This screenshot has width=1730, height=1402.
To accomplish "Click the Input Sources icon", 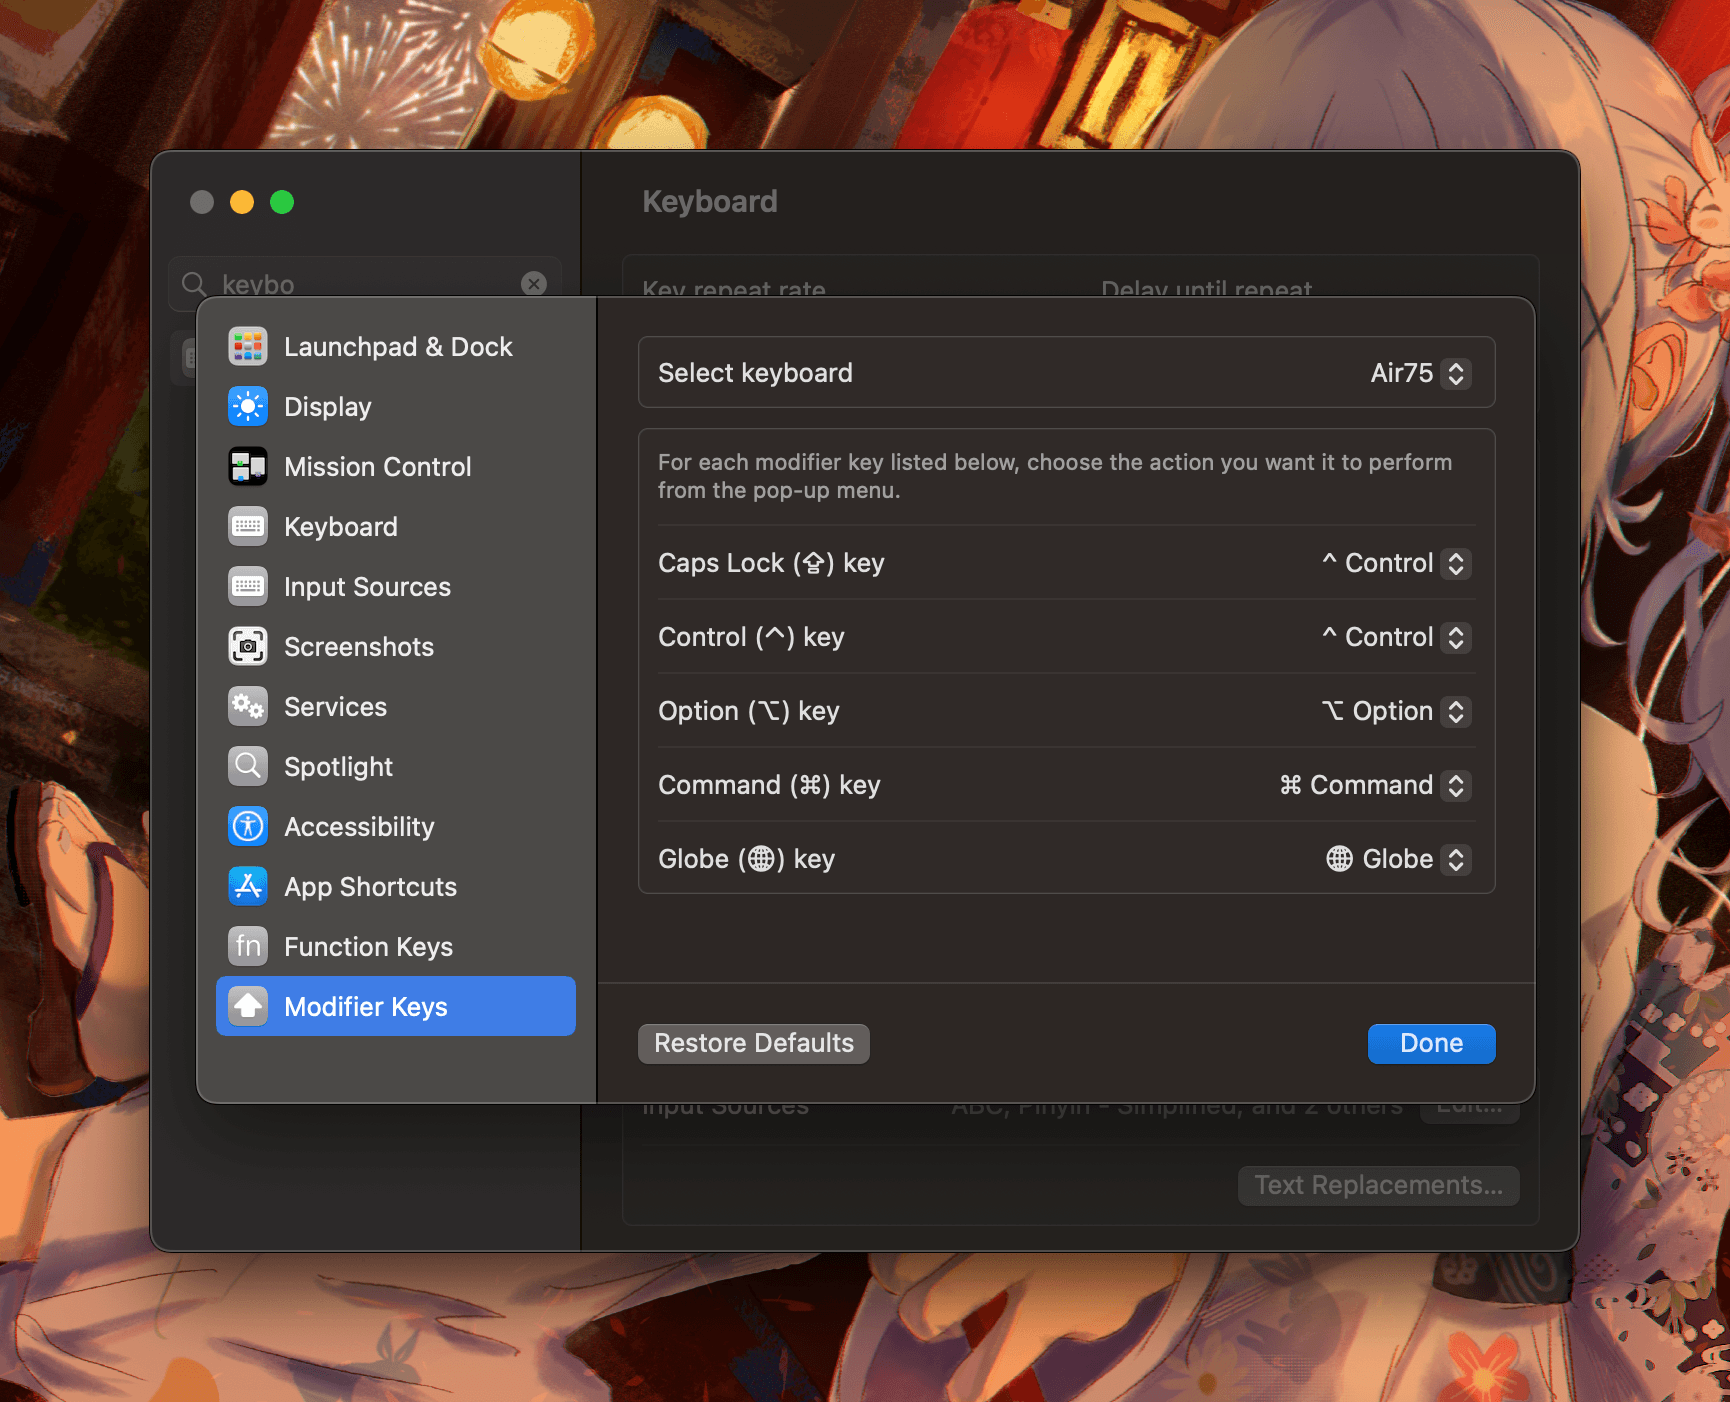I will [x=248, y=586].
